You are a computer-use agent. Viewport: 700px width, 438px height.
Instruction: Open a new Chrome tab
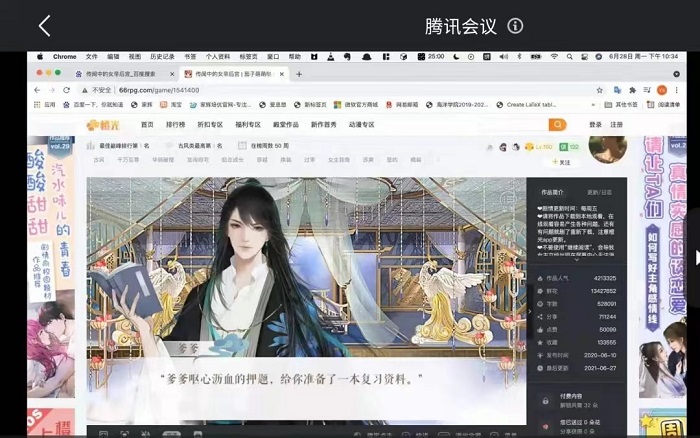[x=299, y=74]
